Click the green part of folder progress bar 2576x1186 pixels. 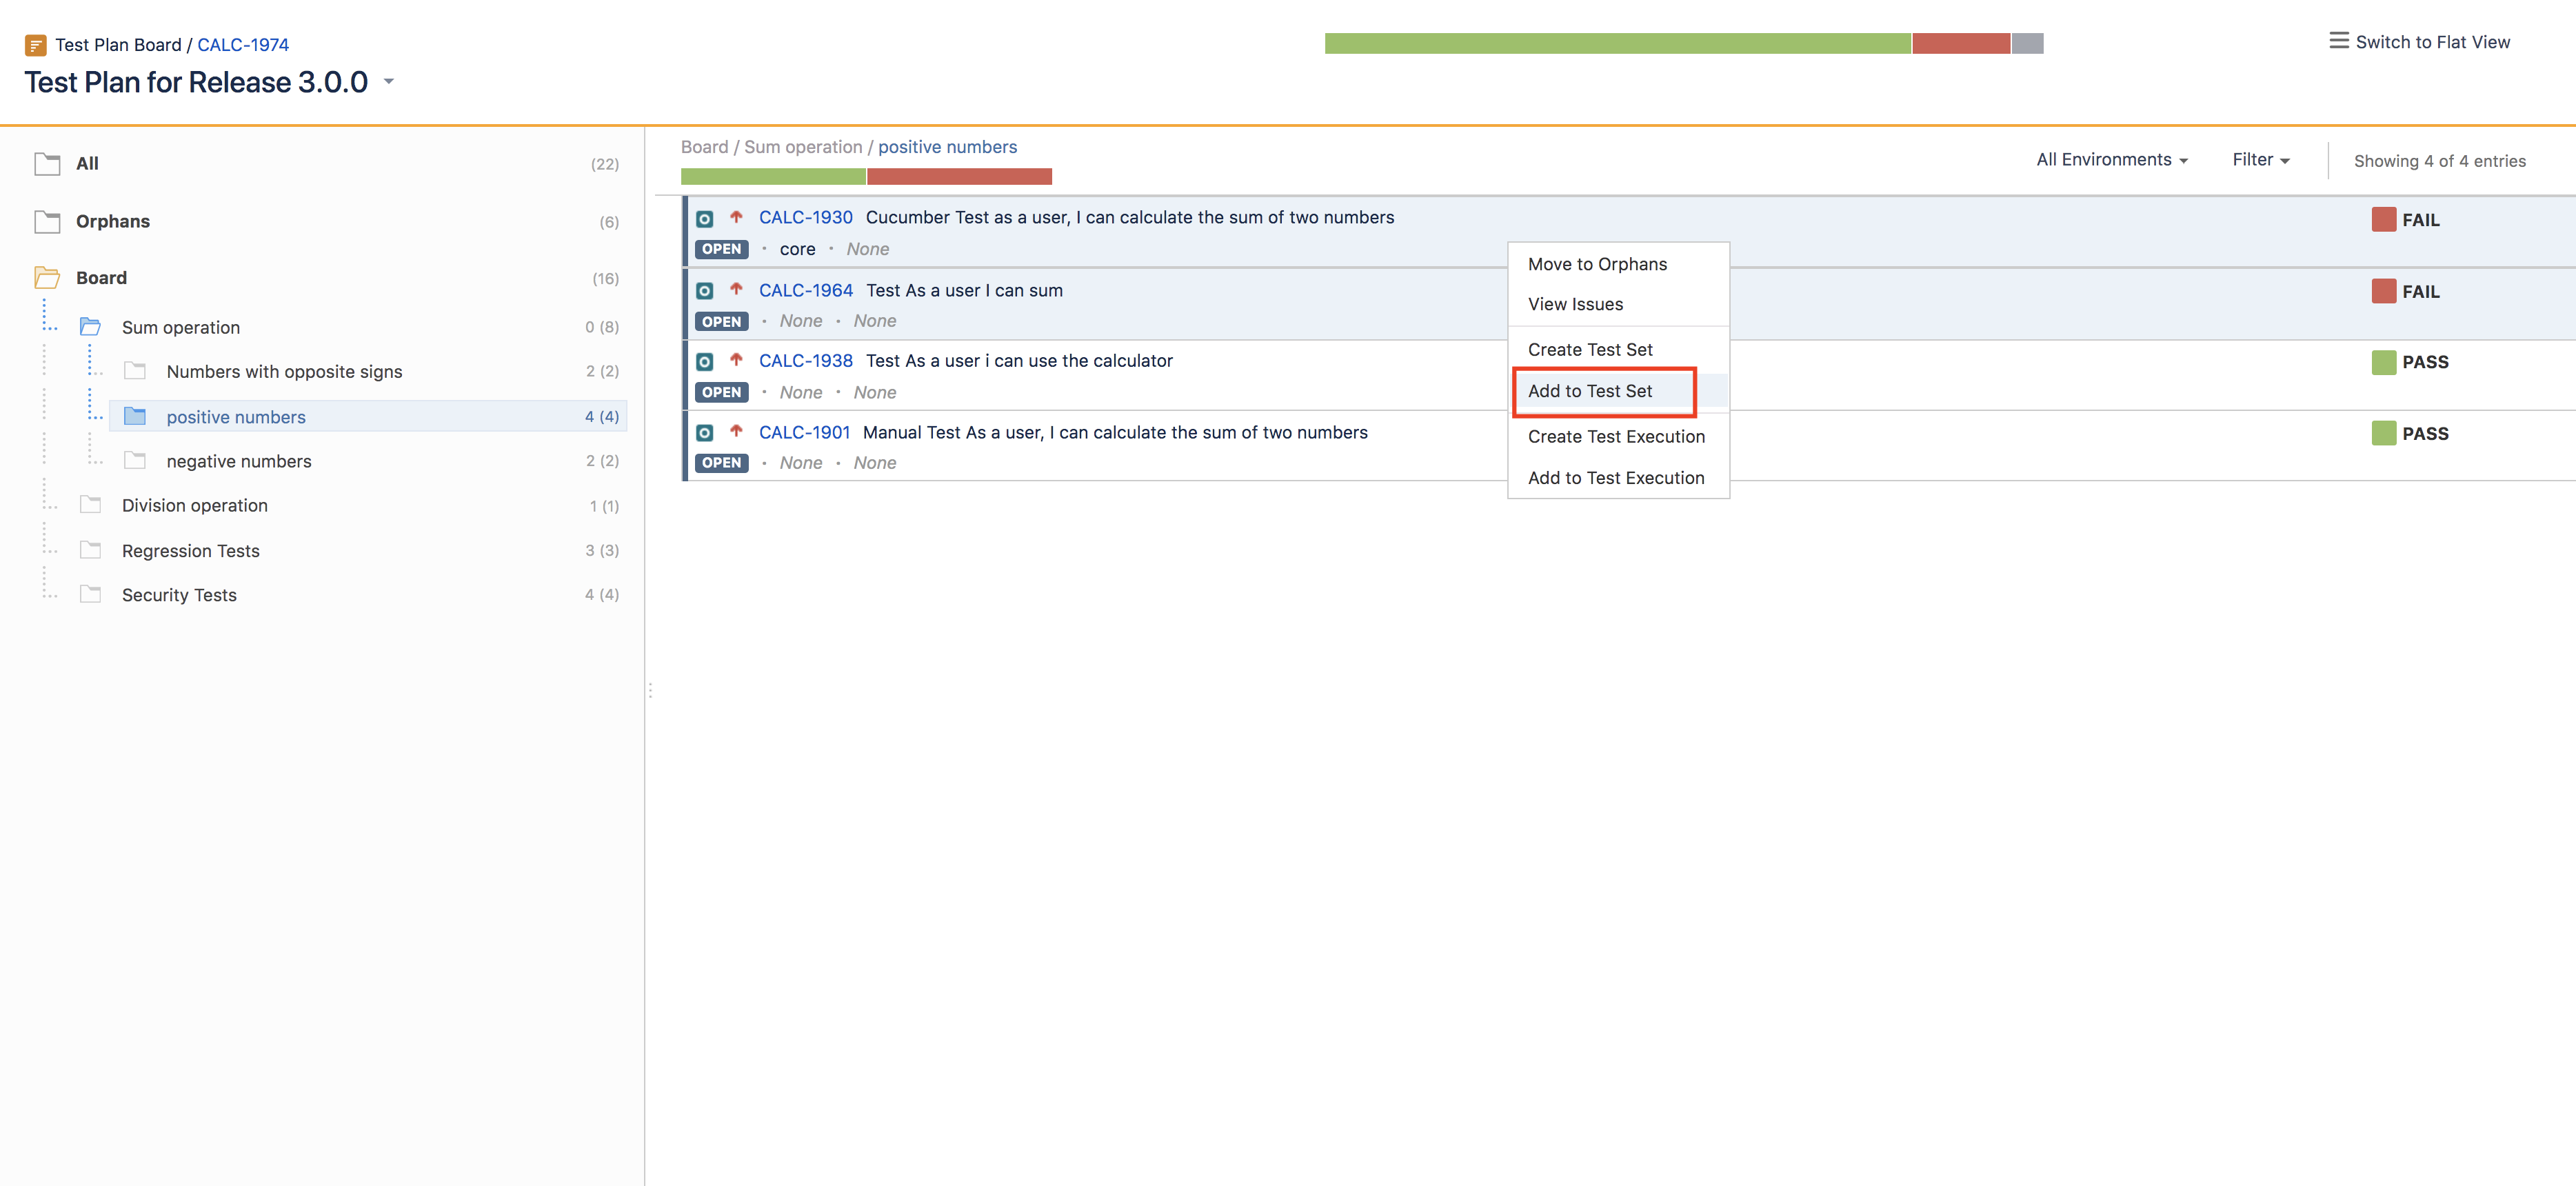773,176
